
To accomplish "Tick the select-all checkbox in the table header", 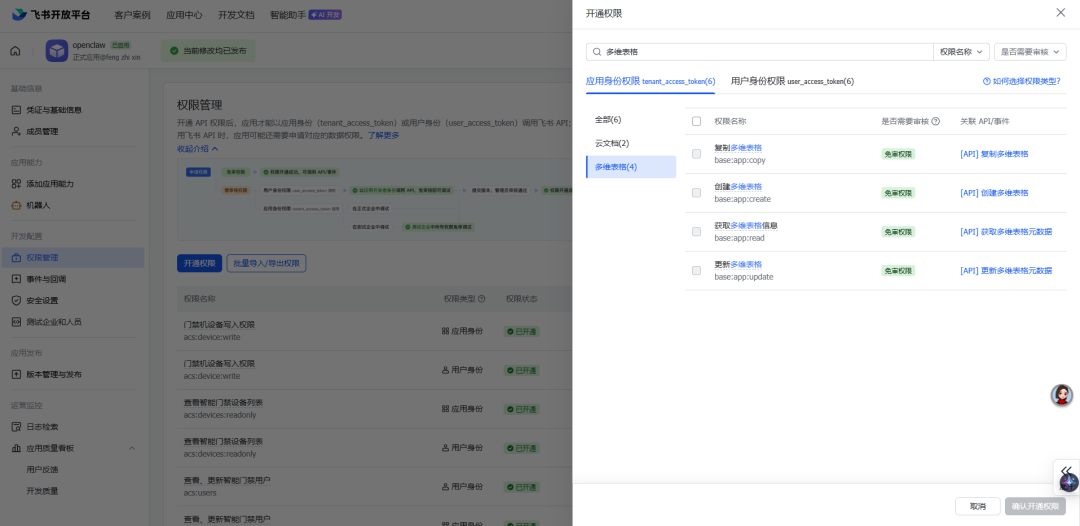I will click(x=696, y=121).
